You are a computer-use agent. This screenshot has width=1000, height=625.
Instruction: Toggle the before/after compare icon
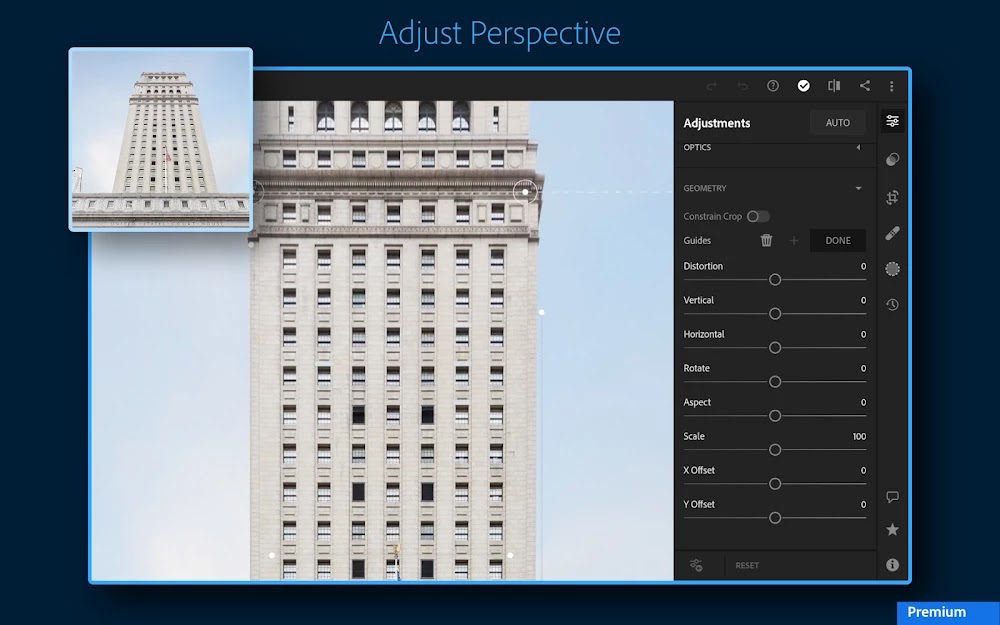(x=834, y=85)
